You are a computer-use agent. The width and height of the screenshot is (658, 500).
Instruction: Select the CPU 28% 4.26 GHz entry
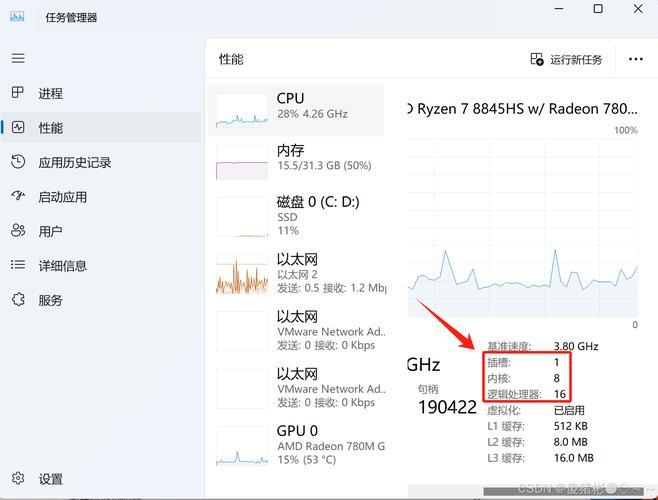tap(296, 110)
